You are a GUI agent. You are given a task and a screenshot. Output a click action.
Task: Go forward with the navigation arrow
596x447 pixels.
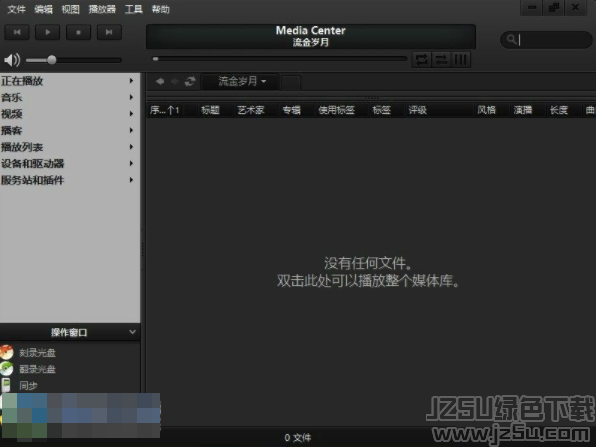tap(175, 81)
